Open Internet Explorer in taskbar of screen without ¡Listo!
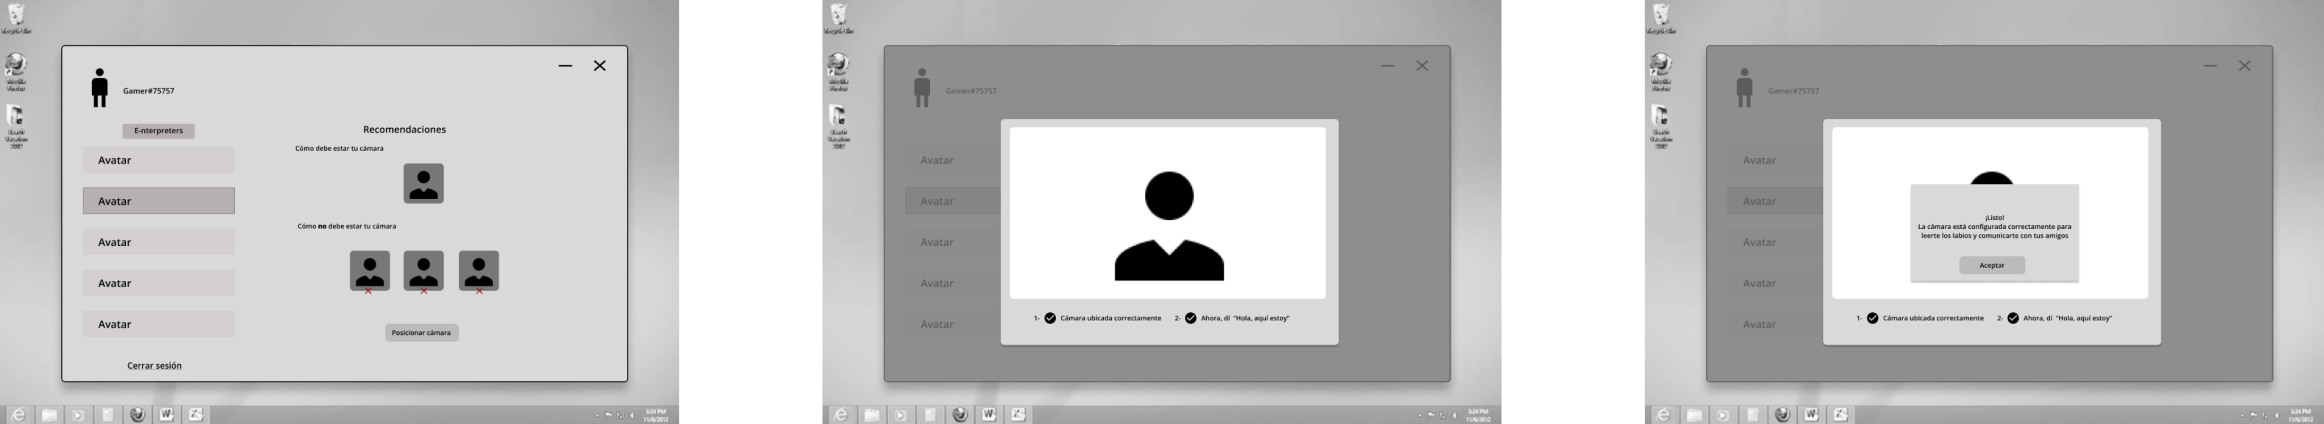Screen dimensions: 2324x424 point(841,415)
